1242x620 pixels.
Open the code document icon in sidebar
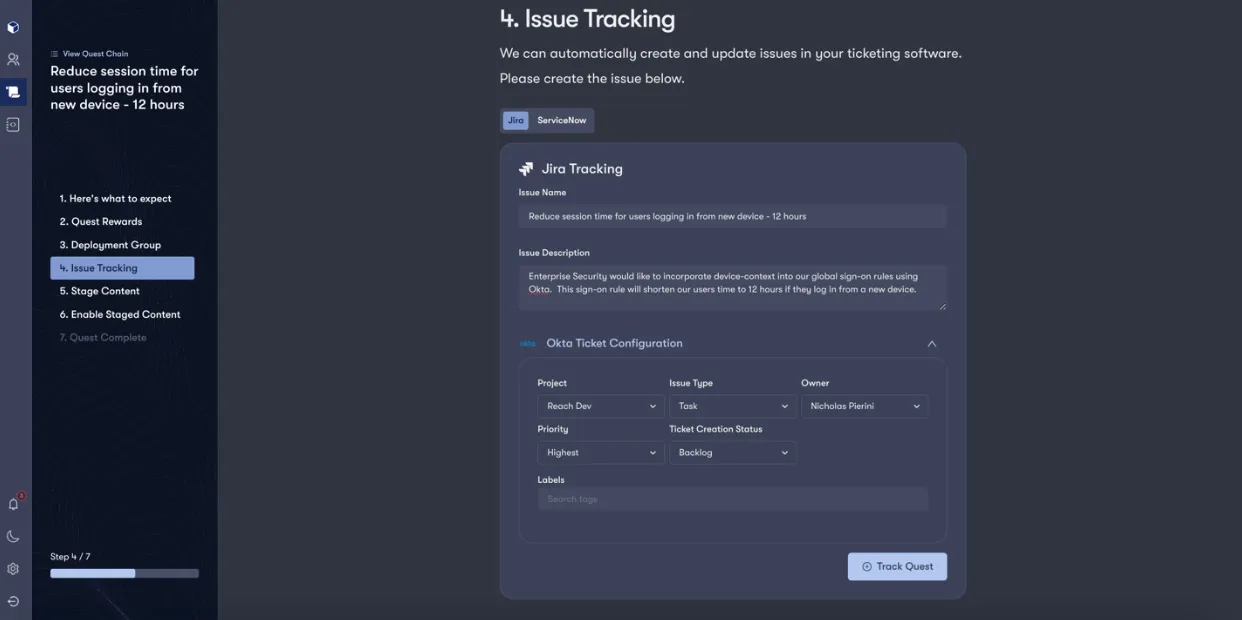coord(13,125)
